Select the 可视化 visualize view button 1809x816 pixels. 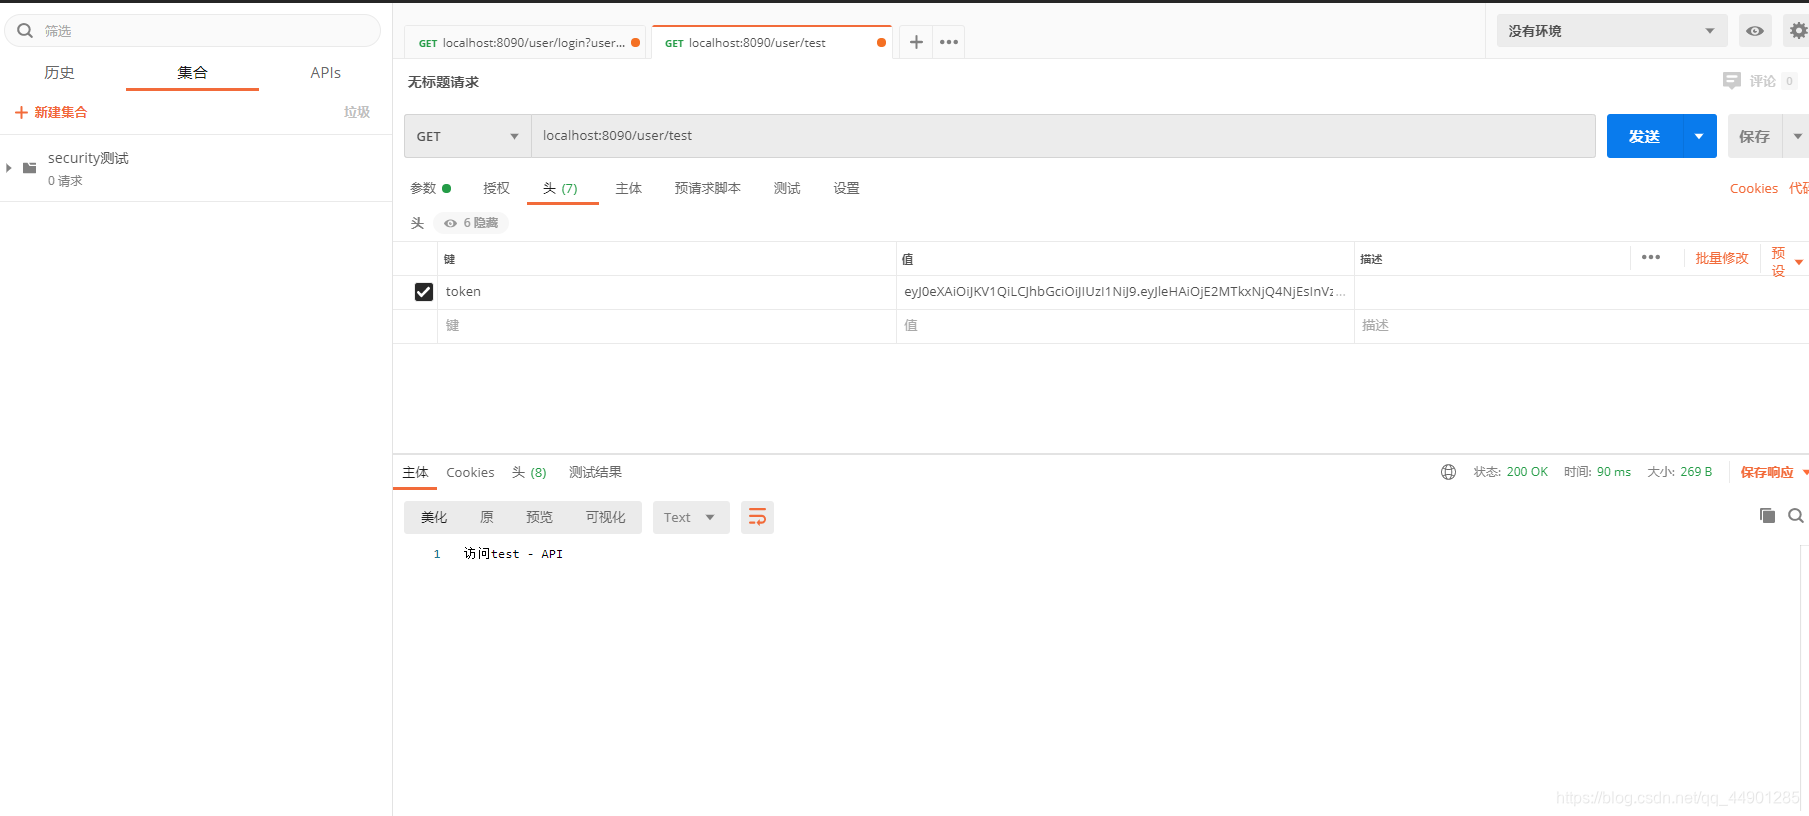click(x=605, y=517)
